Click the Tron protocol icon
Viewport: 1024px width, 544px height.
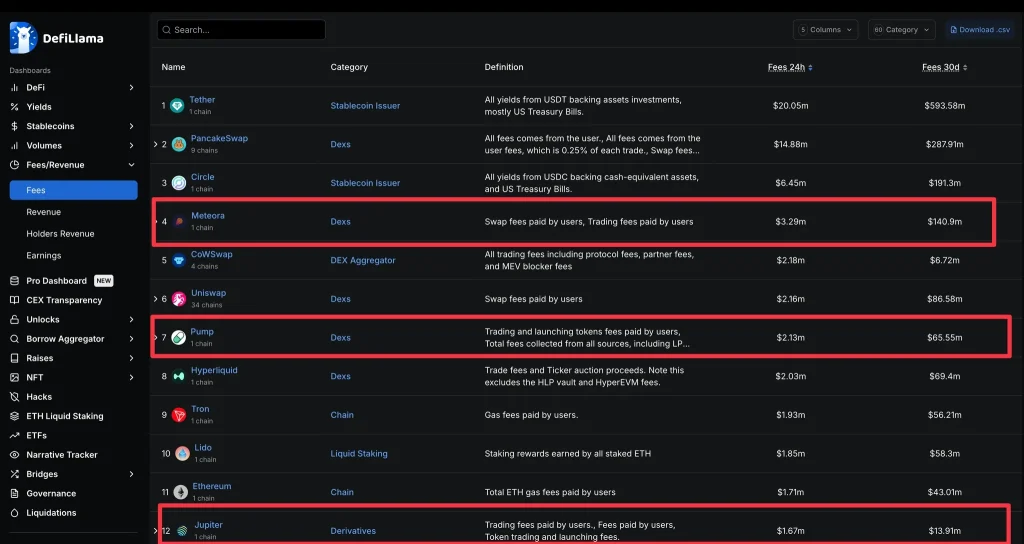coord(179,415)
